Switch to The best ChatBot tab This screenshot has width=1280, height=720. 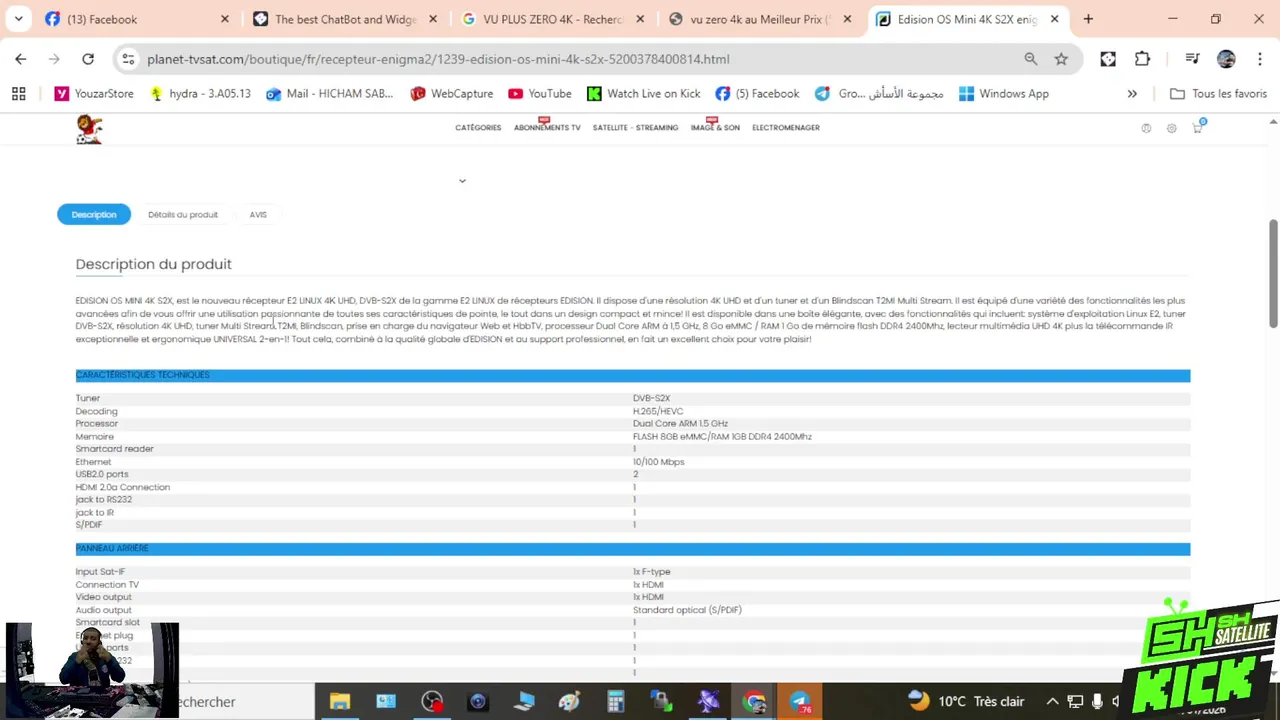[345, 19]
